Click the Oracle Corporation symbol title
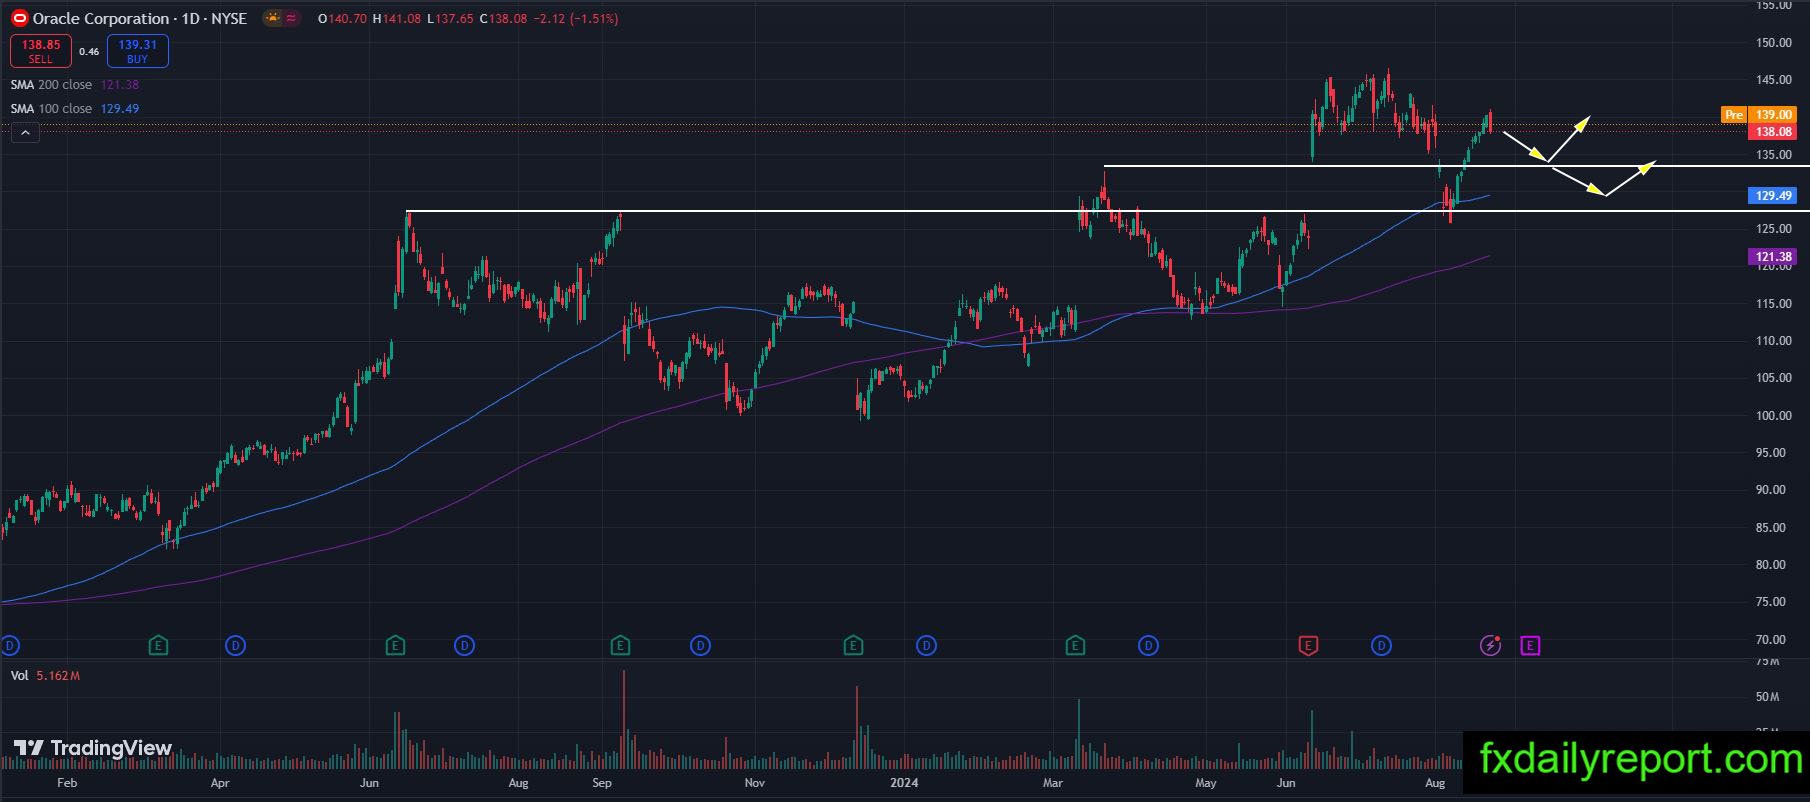The image size is (1810, 802). click(139, 18)
